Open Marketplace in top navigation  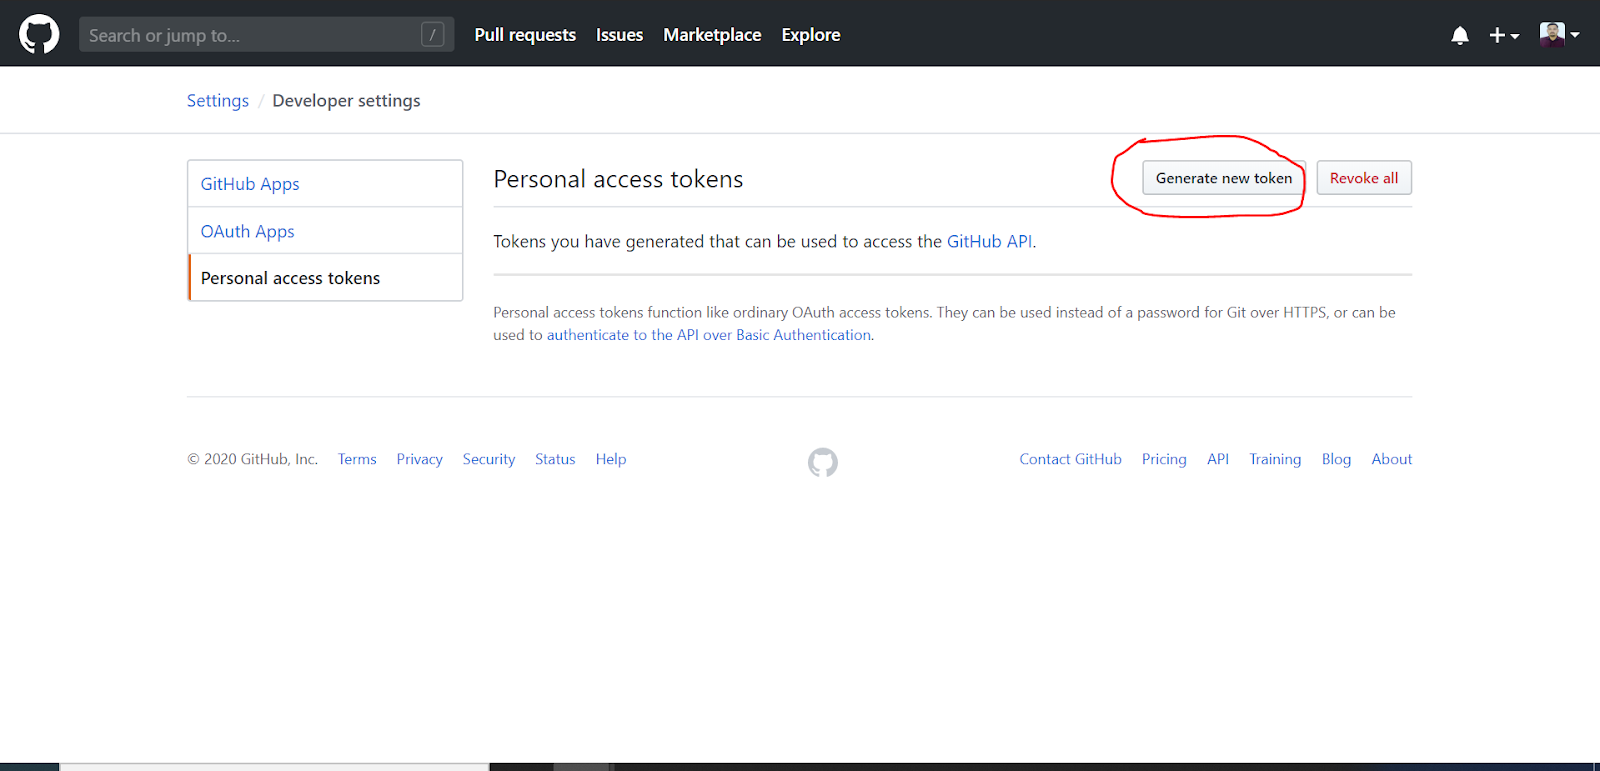pyautogui.click(x=712, y=35)
